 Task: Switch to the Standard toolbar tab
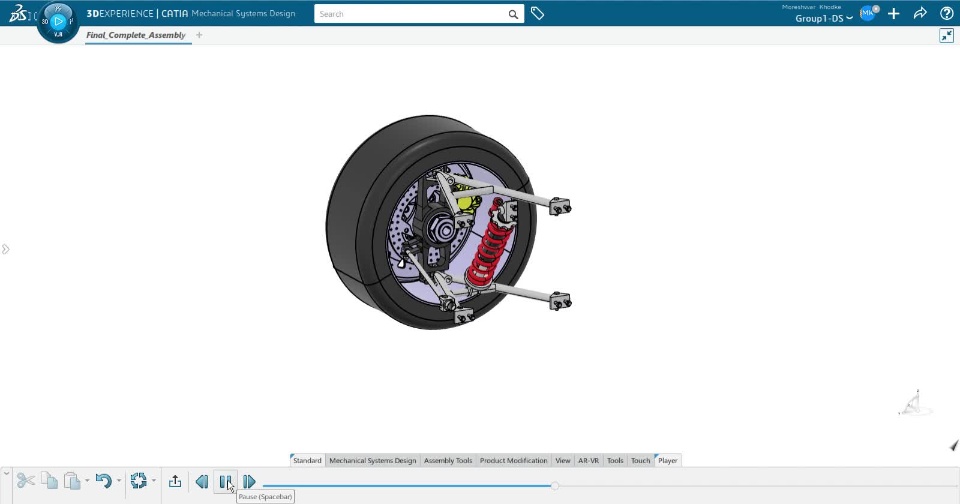(307, 461)
